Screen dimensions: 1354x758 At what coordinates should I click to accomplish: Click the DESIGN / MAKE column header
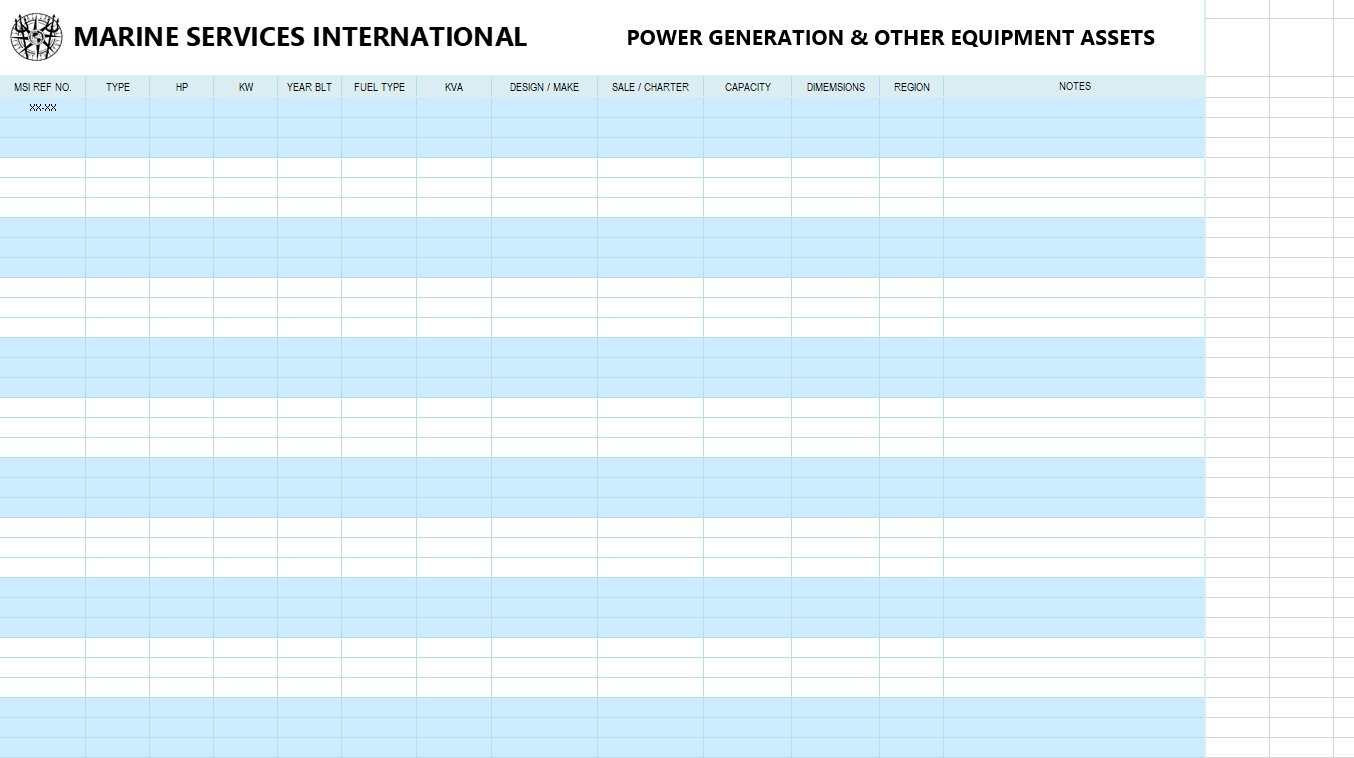point(544,87)
